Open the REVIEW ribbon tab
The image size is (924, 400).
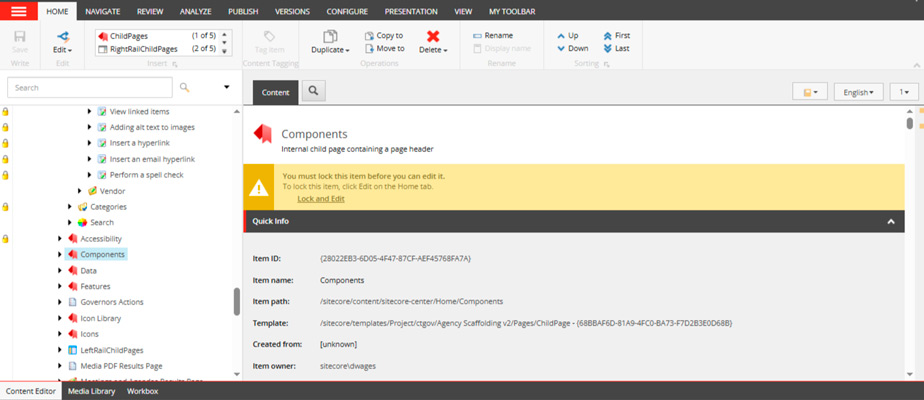150,11
